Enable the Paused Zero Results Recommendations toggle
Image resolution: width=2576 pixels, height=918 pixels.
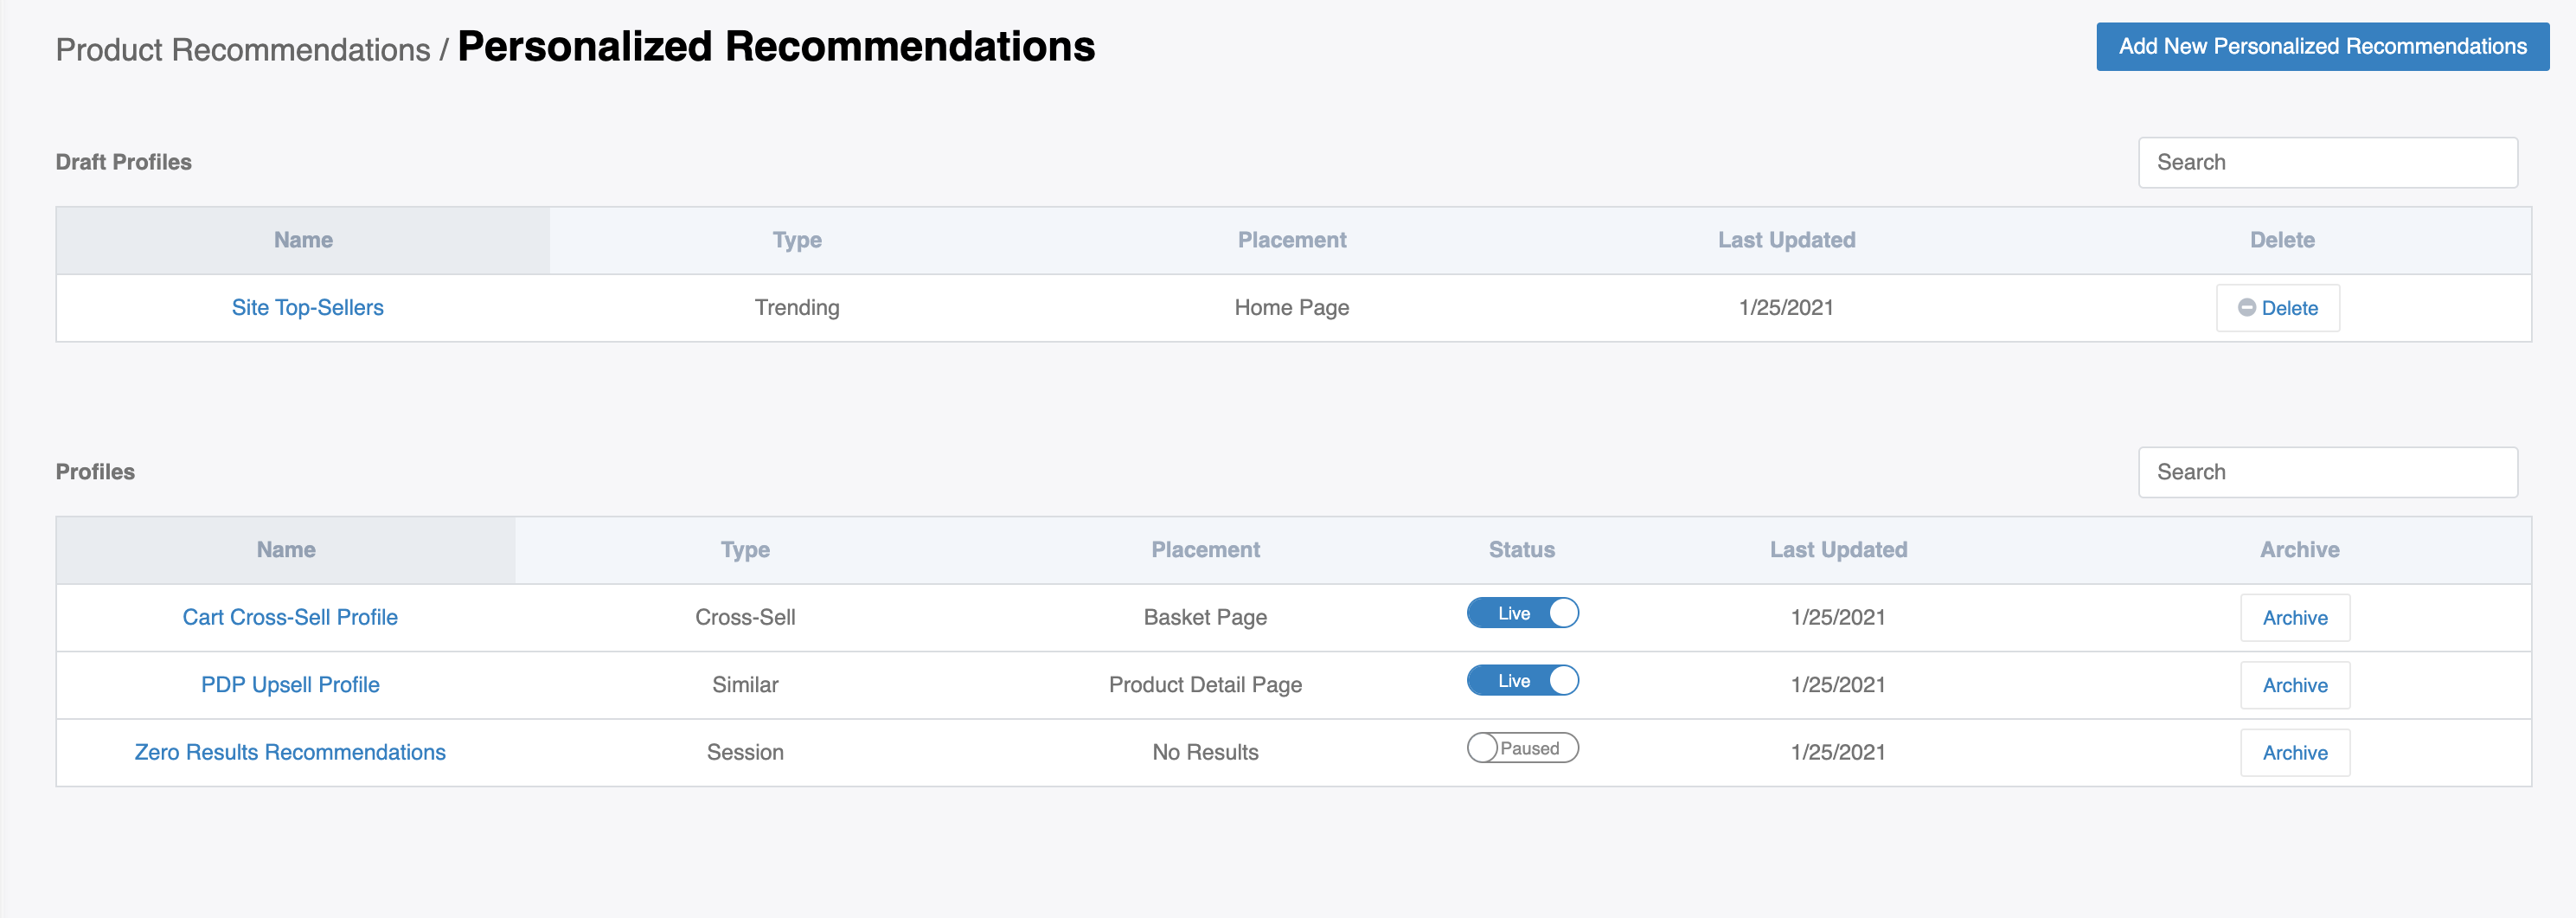point(1522,748)
